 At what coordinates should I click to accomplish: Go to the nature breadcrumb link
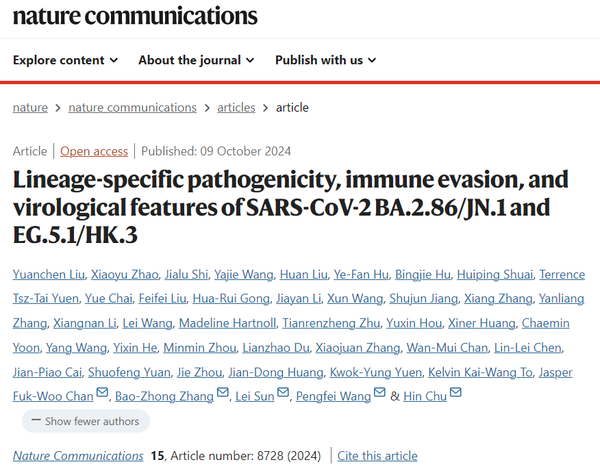(x=30, y=108)
